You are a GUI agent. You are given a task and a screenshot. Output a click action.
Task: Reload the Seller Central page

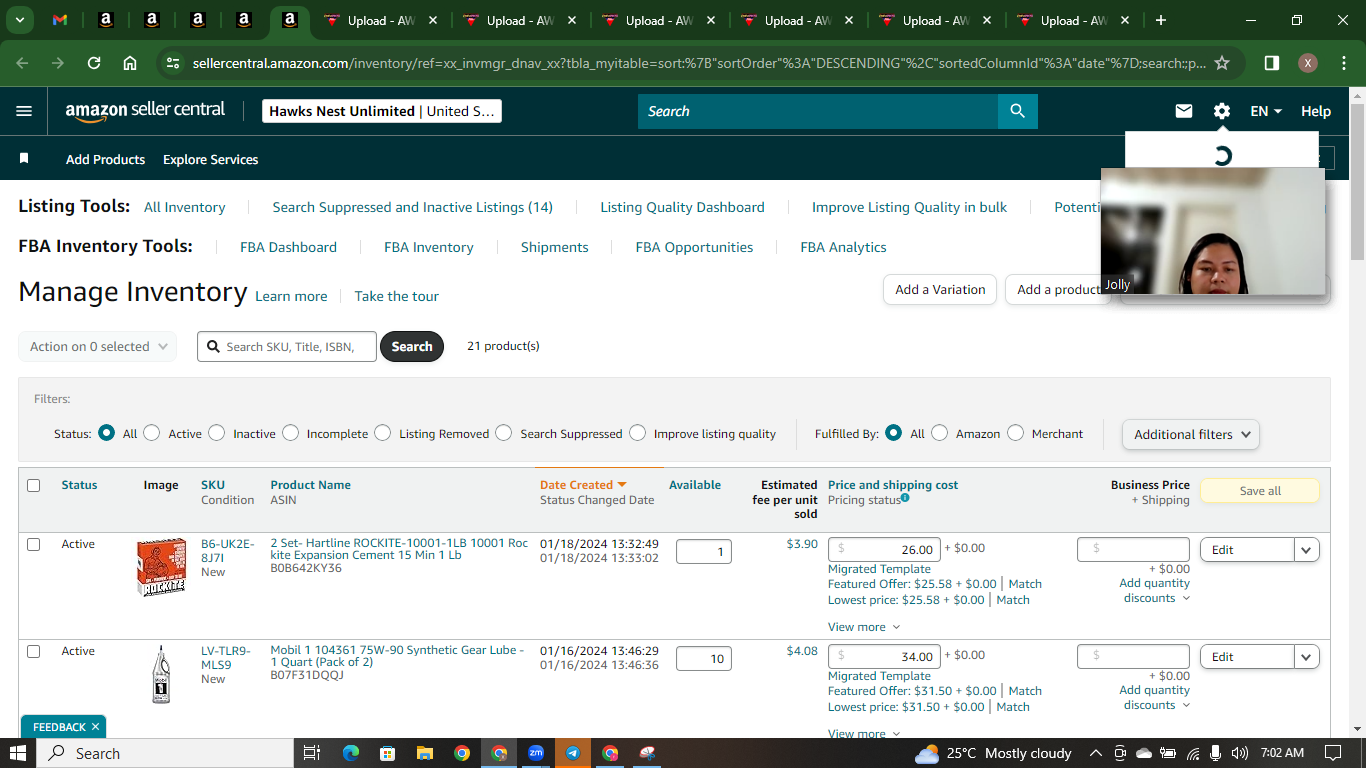pos(94,63)
